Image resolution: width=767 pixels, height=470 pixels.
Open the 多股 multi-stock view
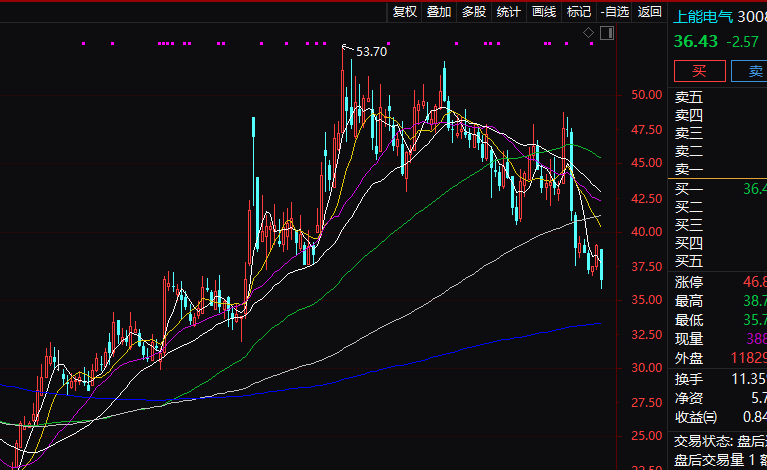click(x=474, y=12)
